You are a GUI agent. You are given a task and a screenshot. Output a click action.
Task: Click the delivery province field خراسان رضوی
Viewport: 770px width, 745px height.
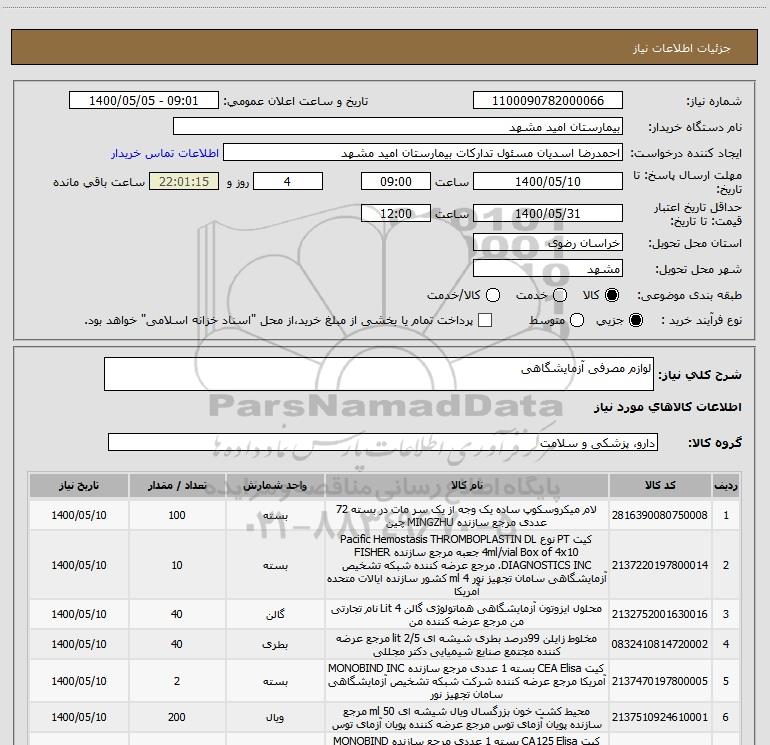(548, 242)
